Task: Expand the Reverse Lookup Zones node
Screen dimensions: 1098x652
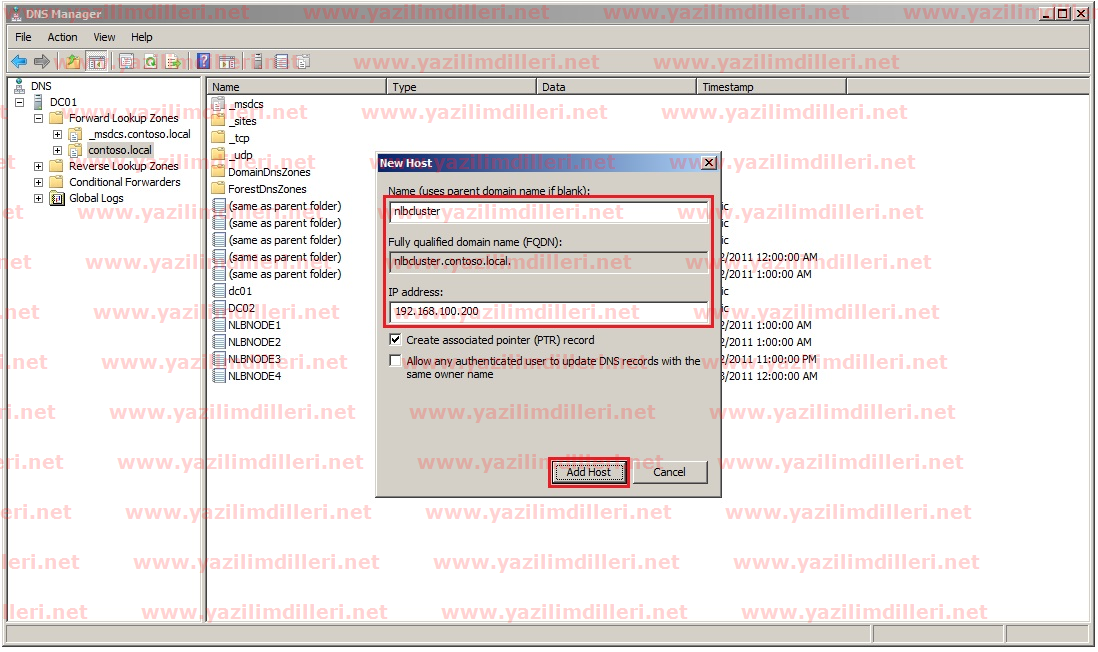Action: pyautogui.click(x=39, y=166)
